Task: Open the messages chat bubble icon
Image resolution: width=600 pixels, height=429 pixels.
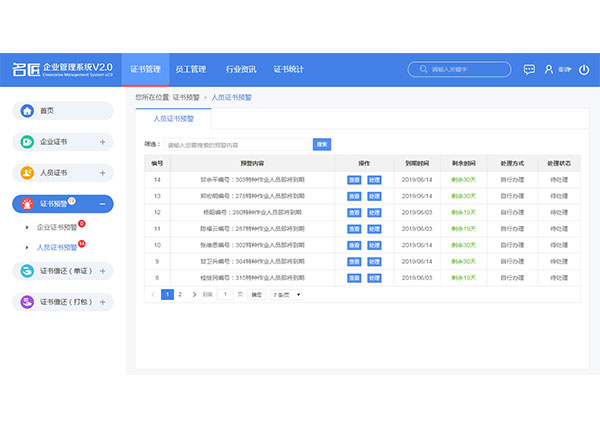Action: click(x=529, y=69)
